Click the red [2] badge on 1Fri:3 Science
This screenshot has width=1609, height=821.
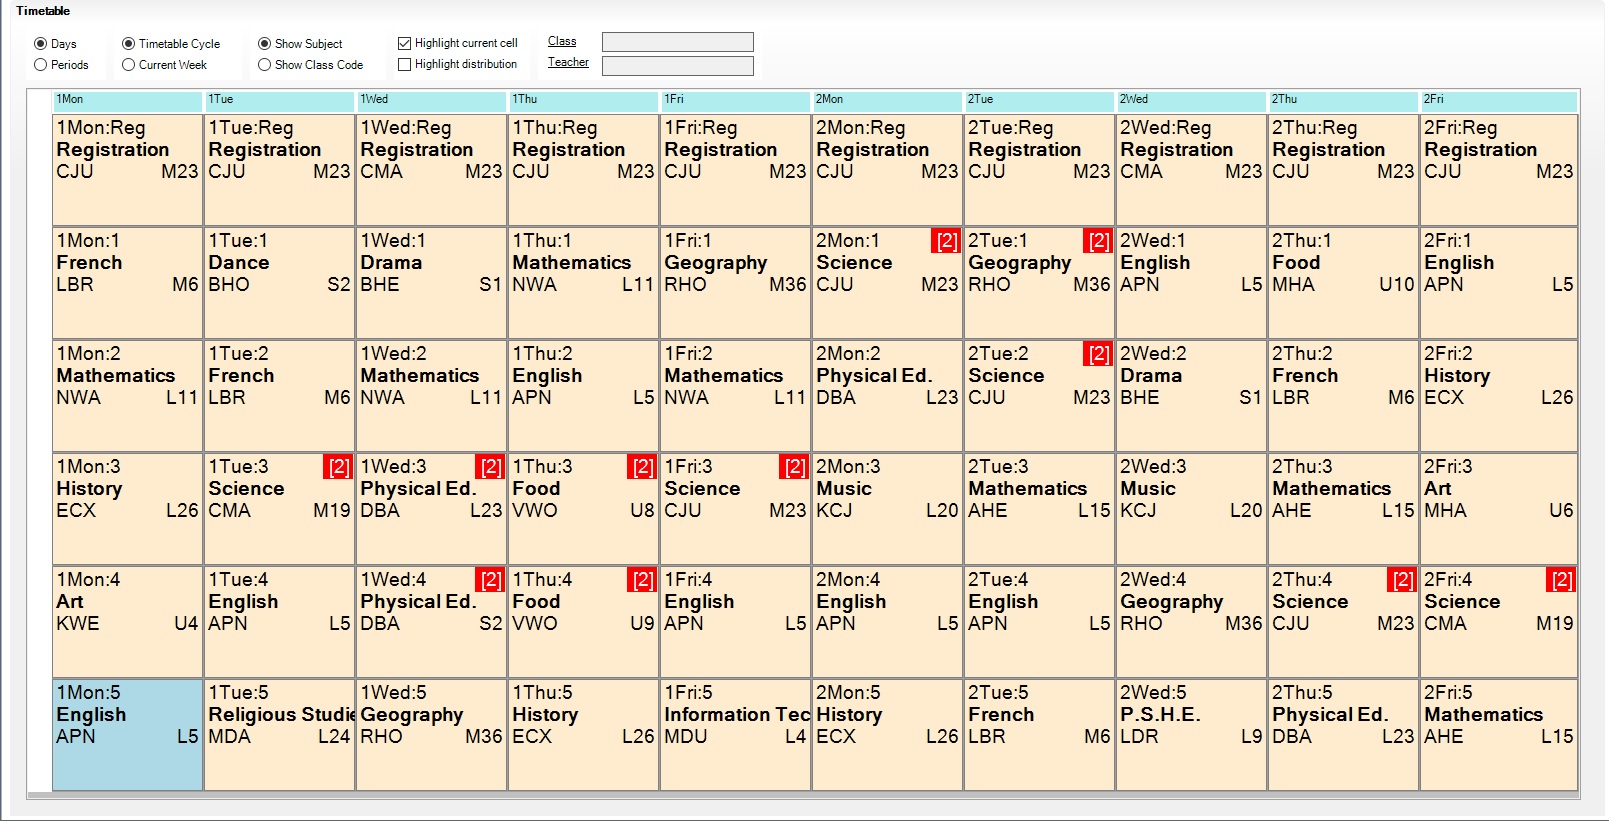tap(794, 467)
